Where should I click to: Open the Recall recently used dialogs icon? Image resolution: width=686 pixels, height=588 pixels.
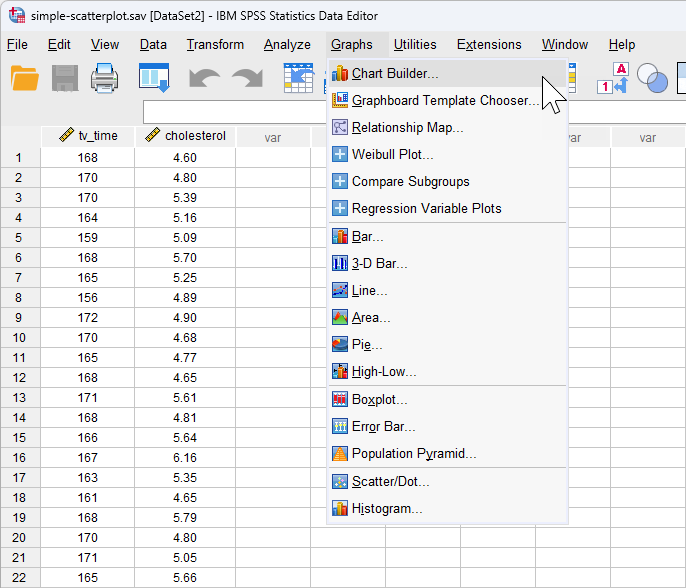154,78
